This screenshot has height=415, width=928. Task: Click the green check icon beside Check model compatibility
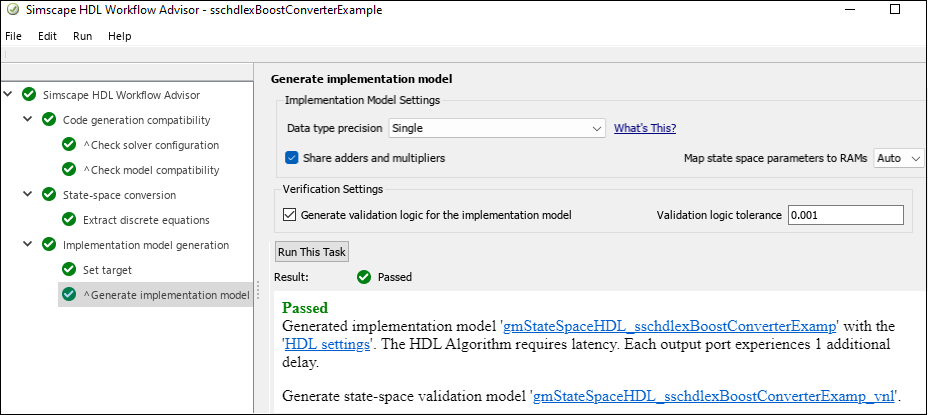click(69, 170)
